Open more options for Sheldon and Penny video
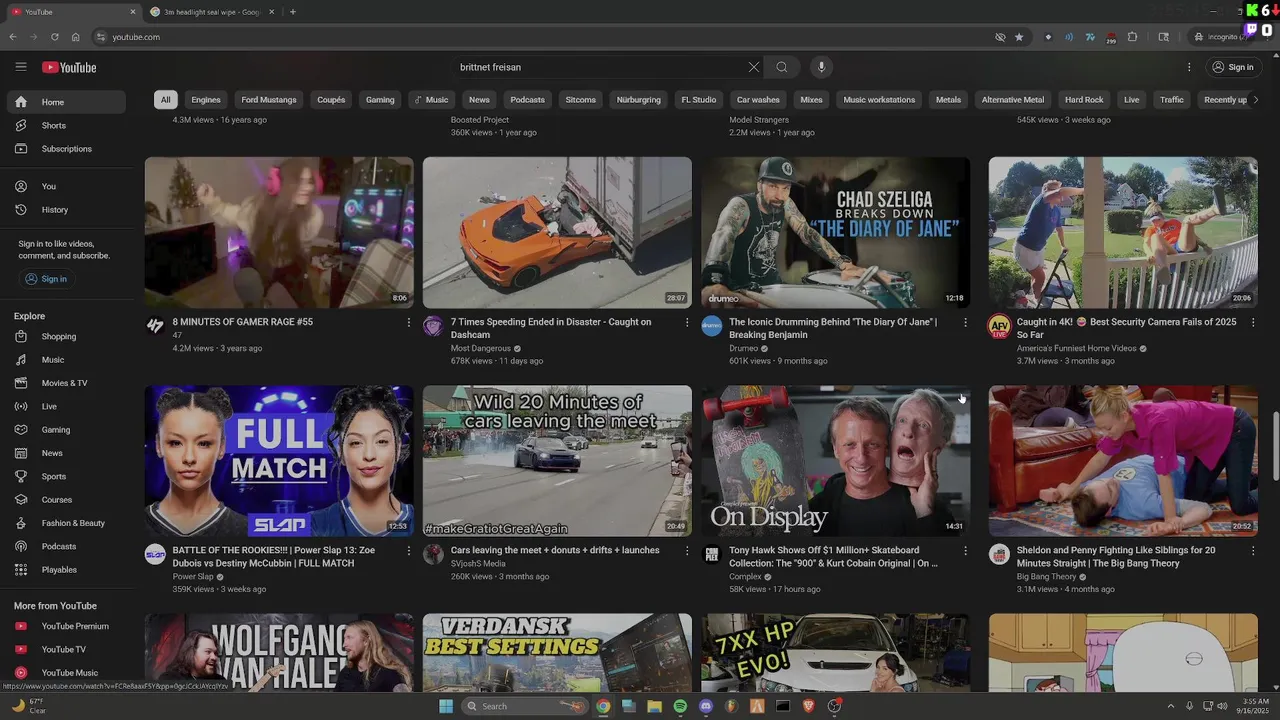This screenshot has height=720, width=1280. click(x=1253, y=551)
